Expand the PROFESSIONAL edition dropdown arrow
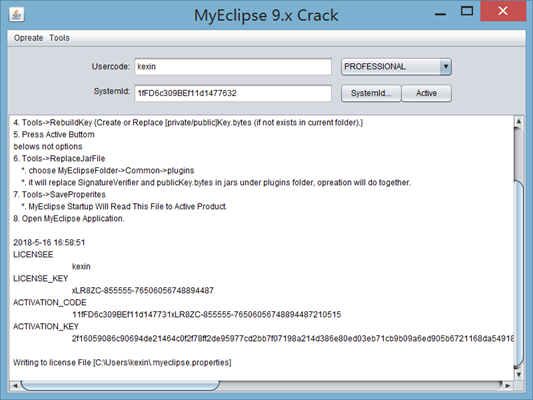Image resolution: width=533 pixels, height=400 pixels. [445, 67]
